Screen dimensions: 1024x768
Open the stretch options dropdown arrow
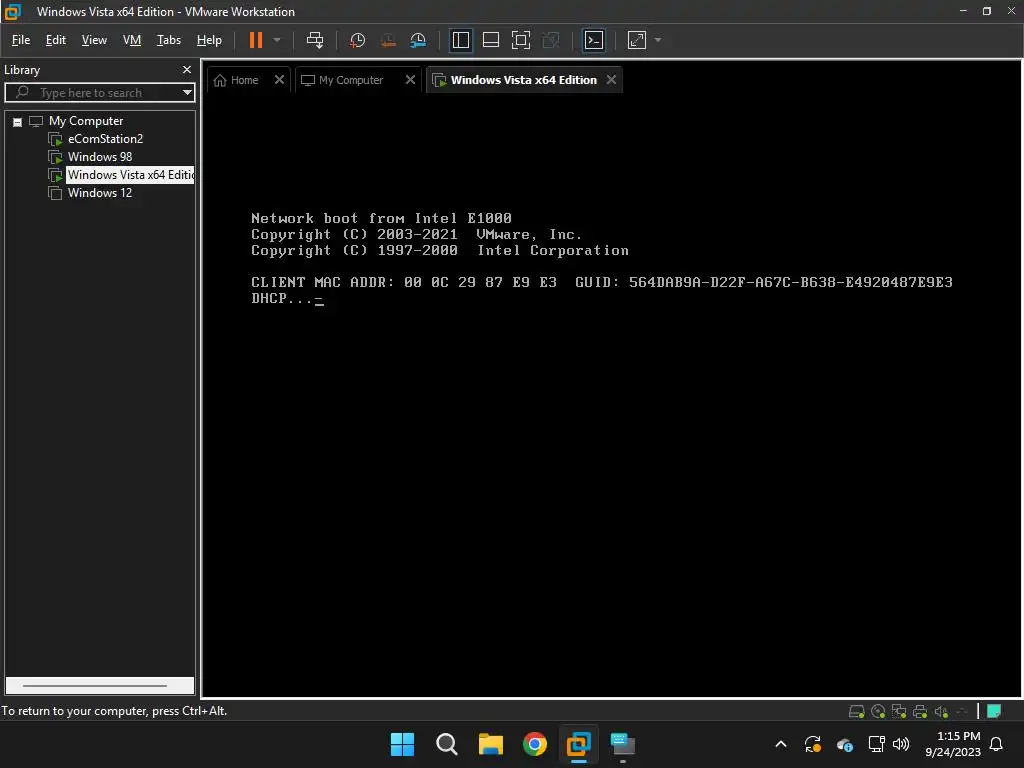coord(658,40)
